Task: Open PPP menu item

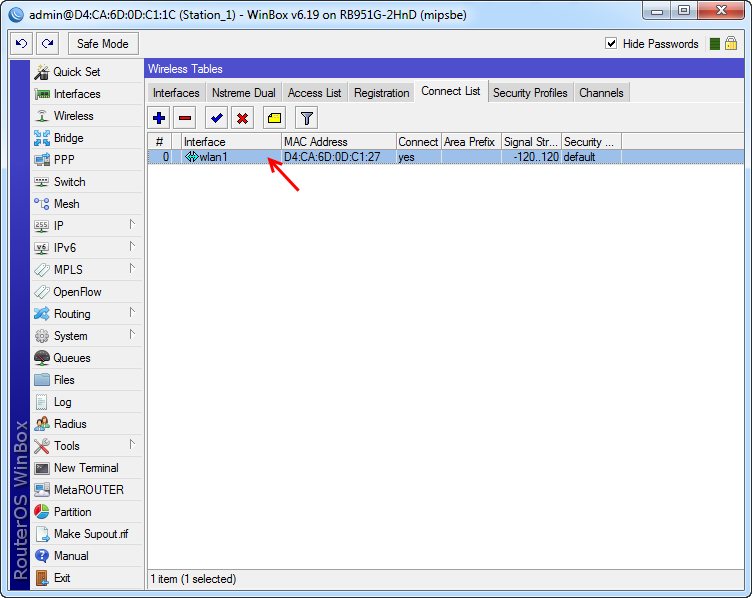Action: coord(87,160)
